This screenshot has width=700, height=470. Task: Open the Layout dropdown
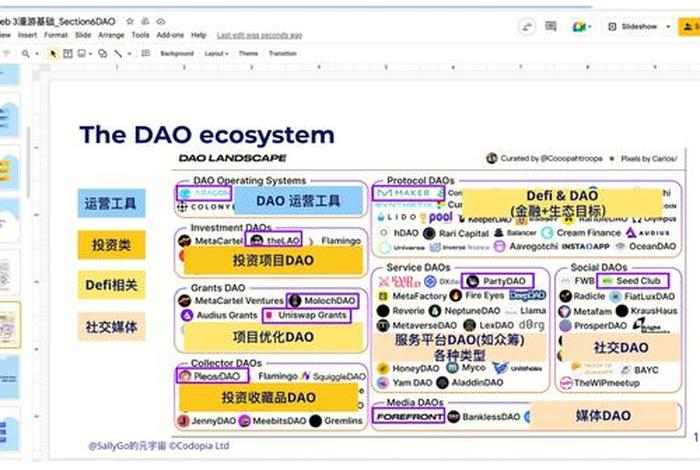click(216, 54)
